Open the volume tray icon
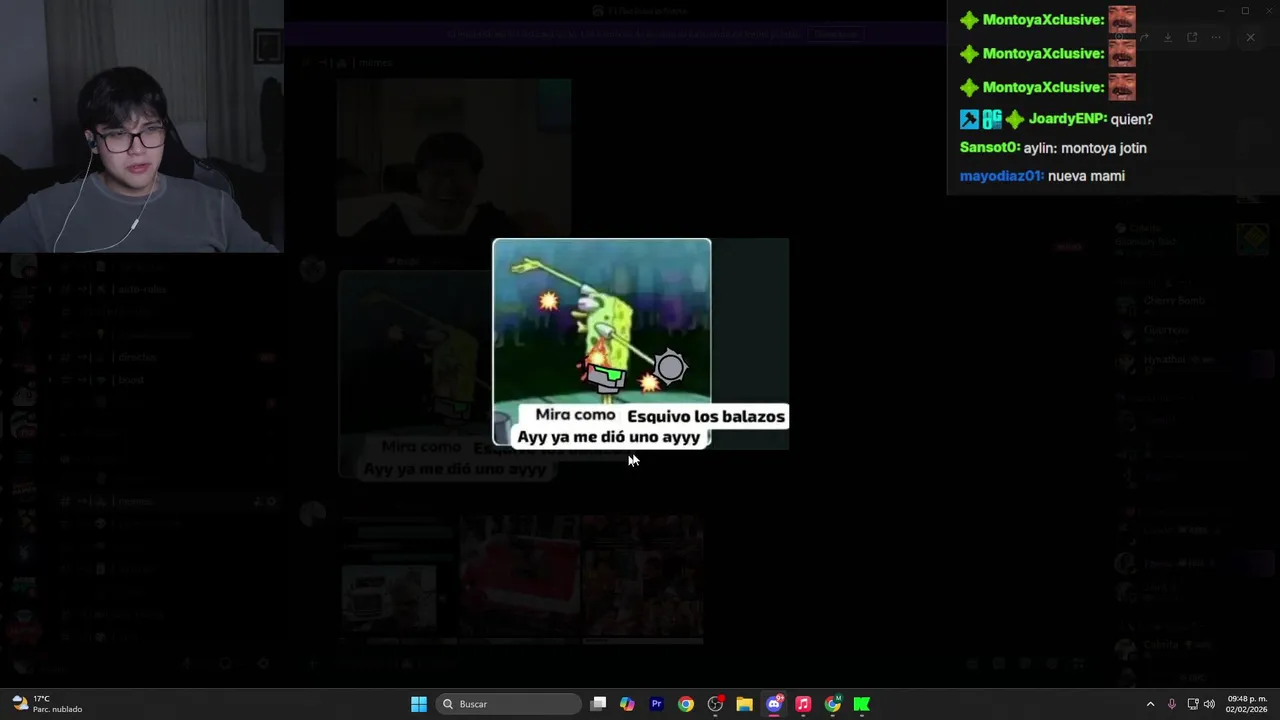 [x=1209, y=704]
